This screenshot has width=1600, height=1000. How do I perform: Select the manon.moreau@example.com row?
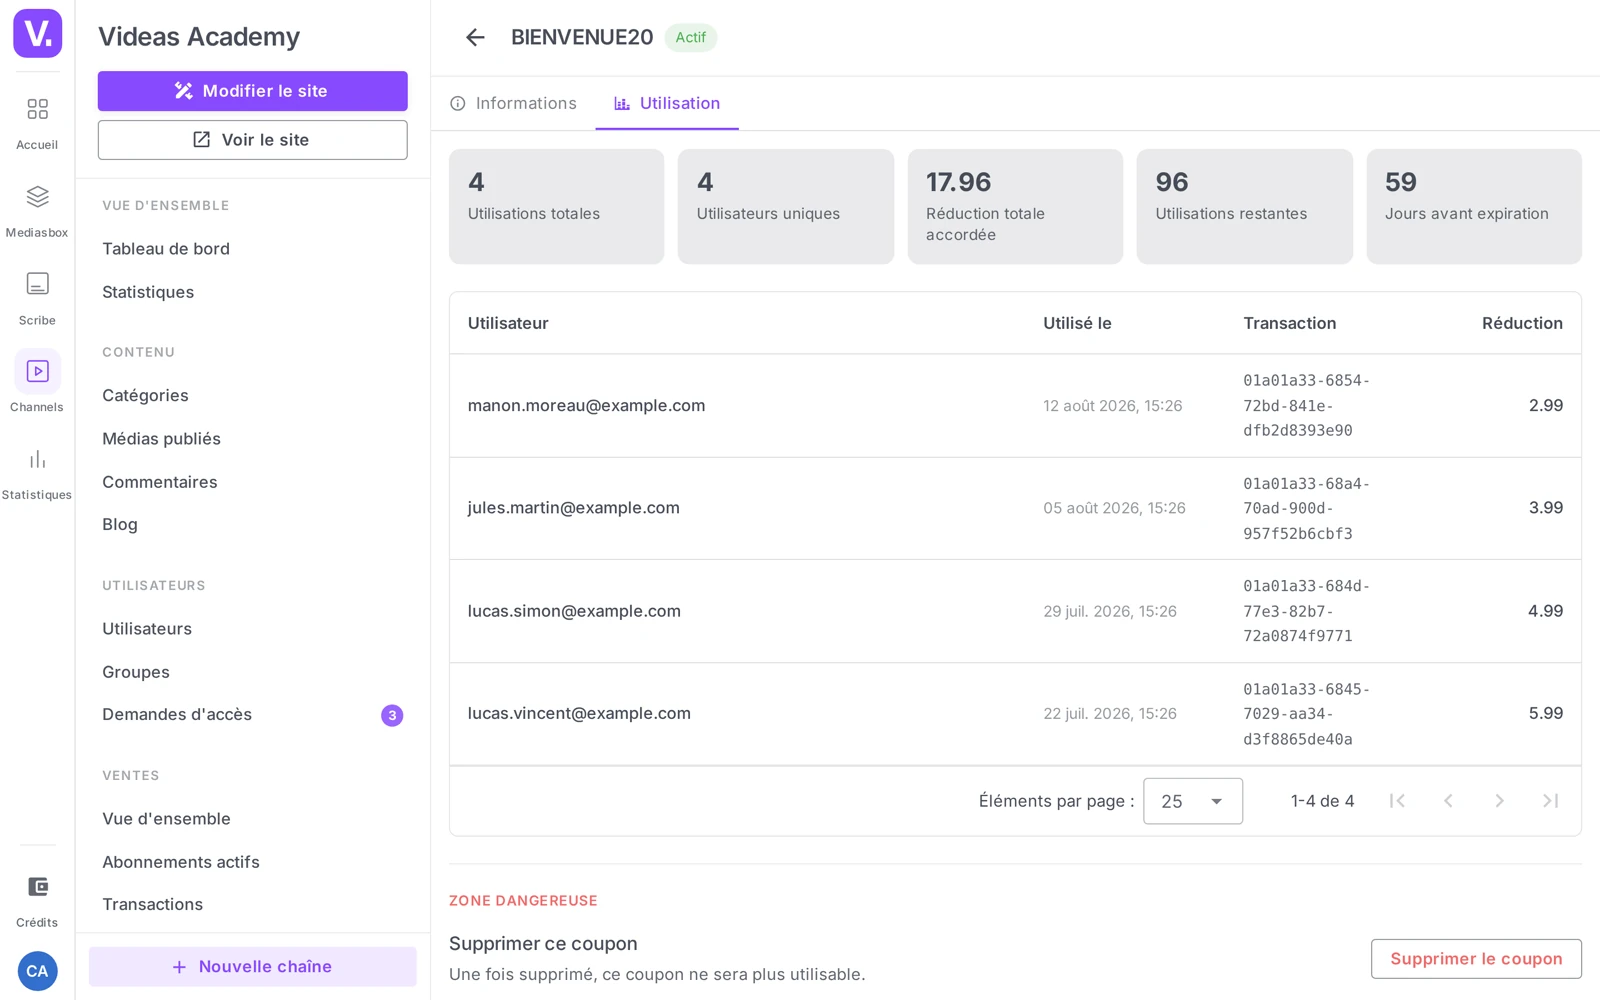pos(1015,406)
